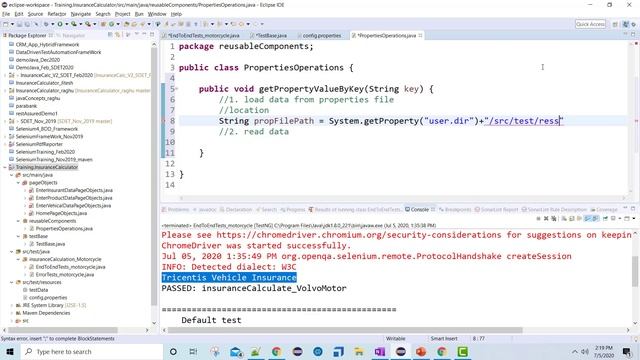Open File Explorer from taskbar

[359, 351]
